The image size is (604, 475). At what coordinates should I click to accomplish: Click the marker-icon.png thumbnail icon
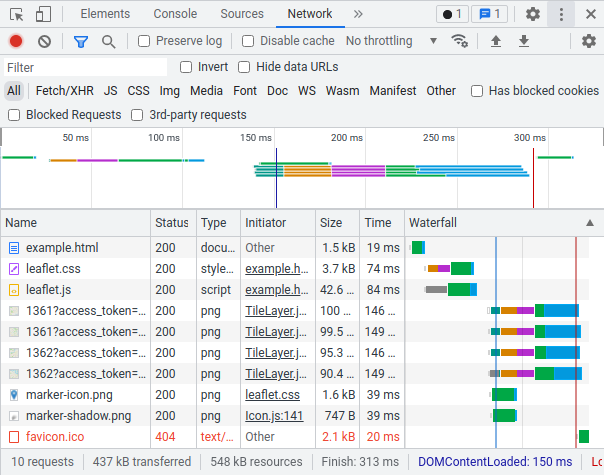(14, 395)
